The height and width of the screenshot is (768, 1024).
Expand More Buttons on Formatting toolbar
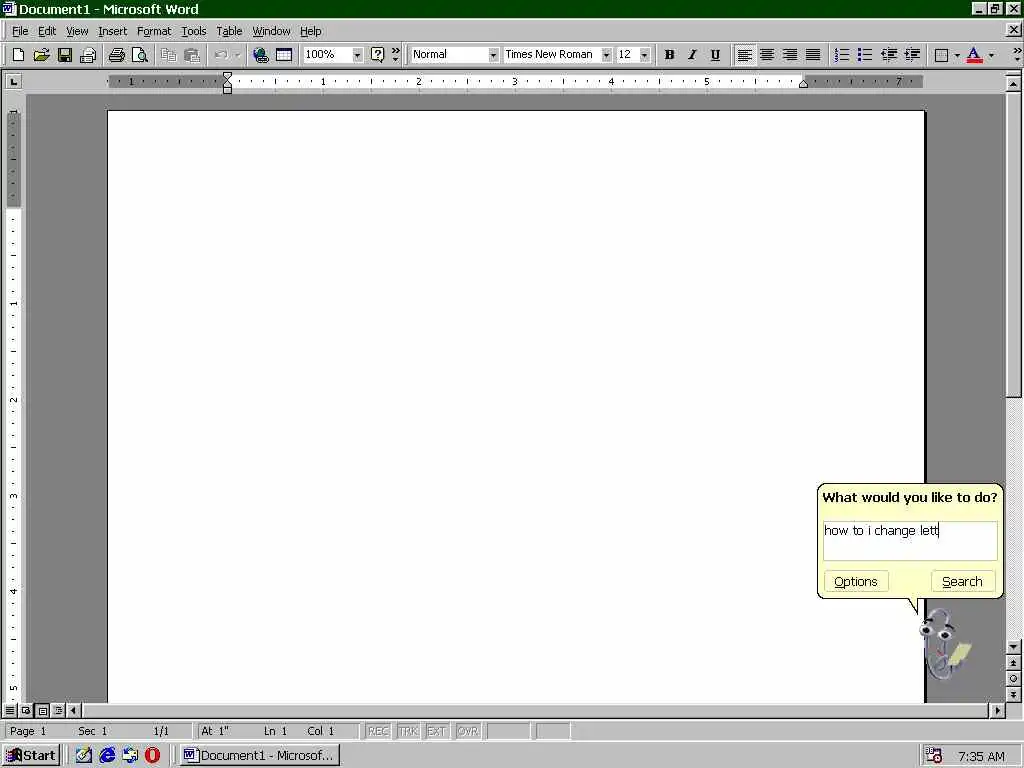1017,55
